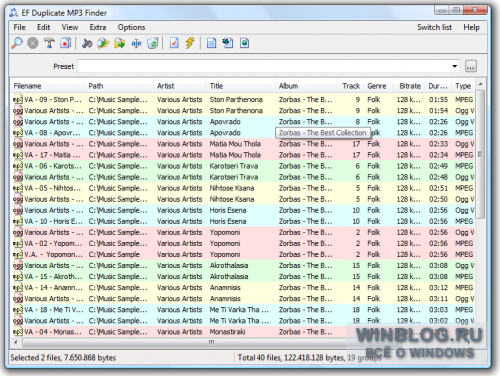This screenshot has height=376, width=500.
Task: Click mp3 icon of 'V.A. - Yopomon...'
Action: pyautogui.click(x=18, y=254)
